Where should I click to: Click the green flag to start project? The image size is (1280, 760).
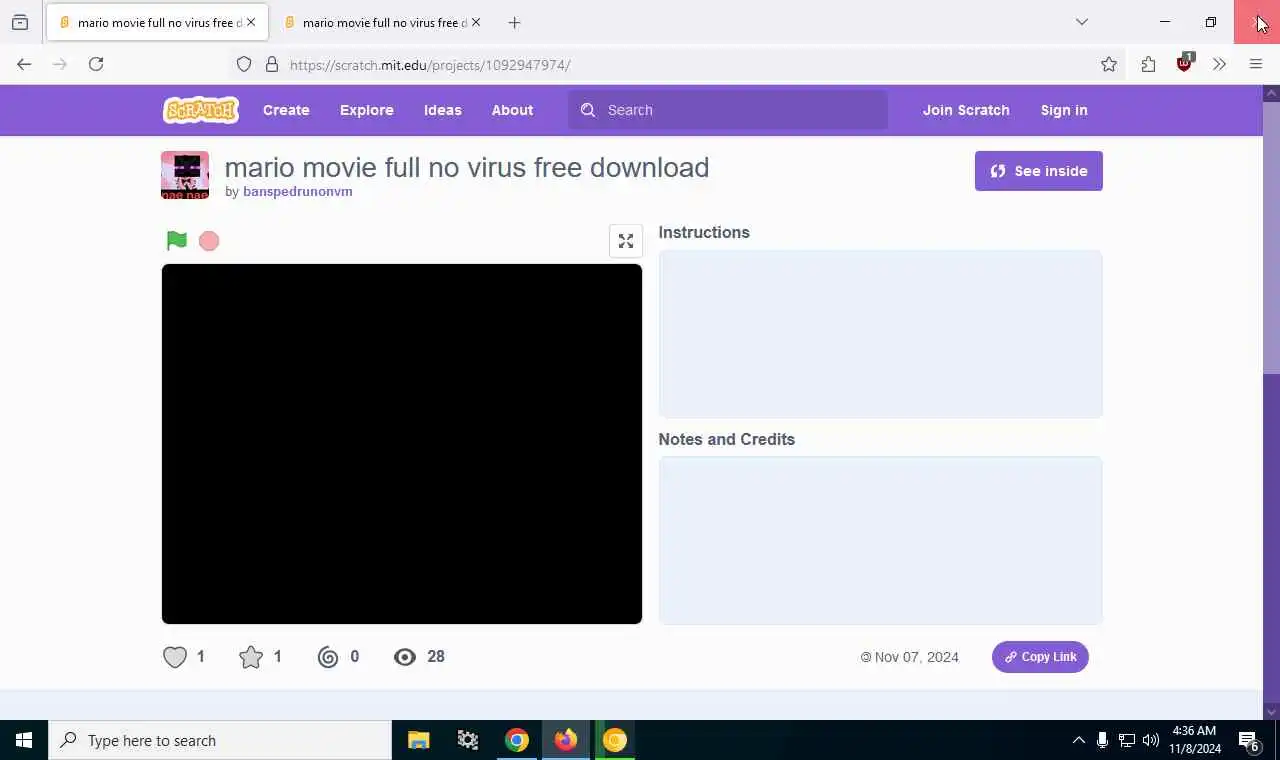pyautogui.click(x=177, y=241)
